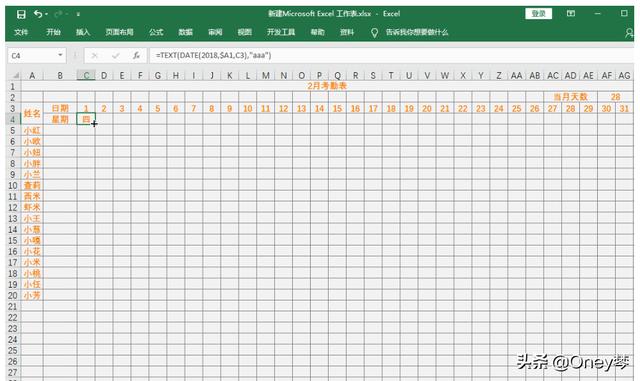Image resolution: width=640 pixels, height=381 pixels.
Task: Switch to the 视图 tab
Action: pos(244,32)
